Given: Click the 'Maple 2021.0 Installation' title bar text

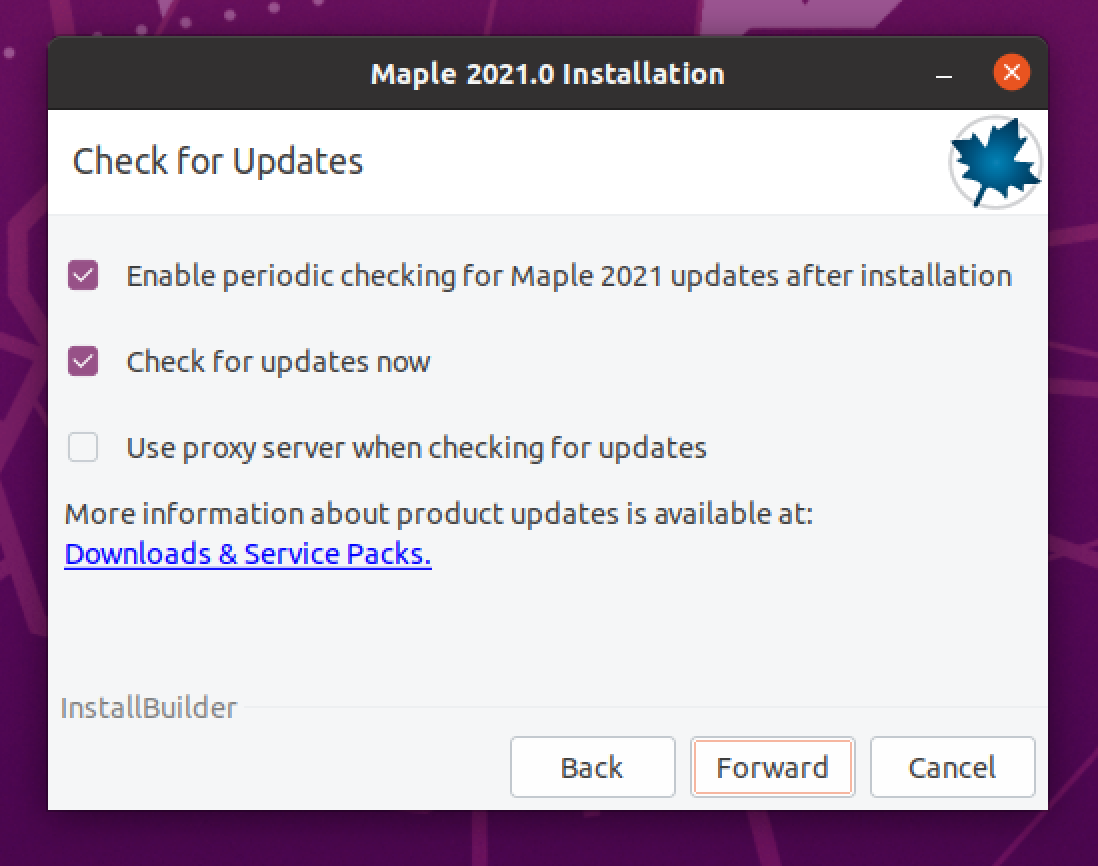Looking at the screenshot, I should [x=547, y=74].
